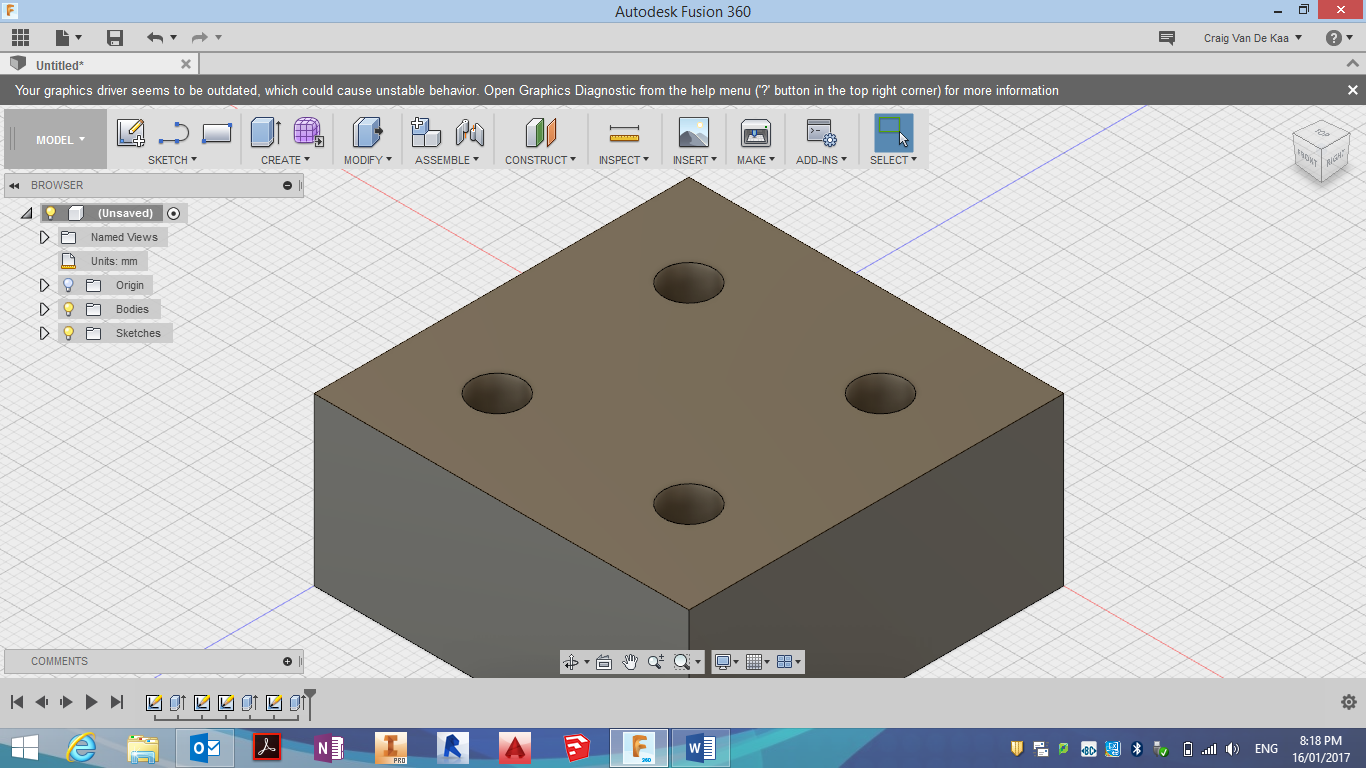Expand the COMMENTS panel with plus button
The image size is (1366, 768).
[288, 661]
